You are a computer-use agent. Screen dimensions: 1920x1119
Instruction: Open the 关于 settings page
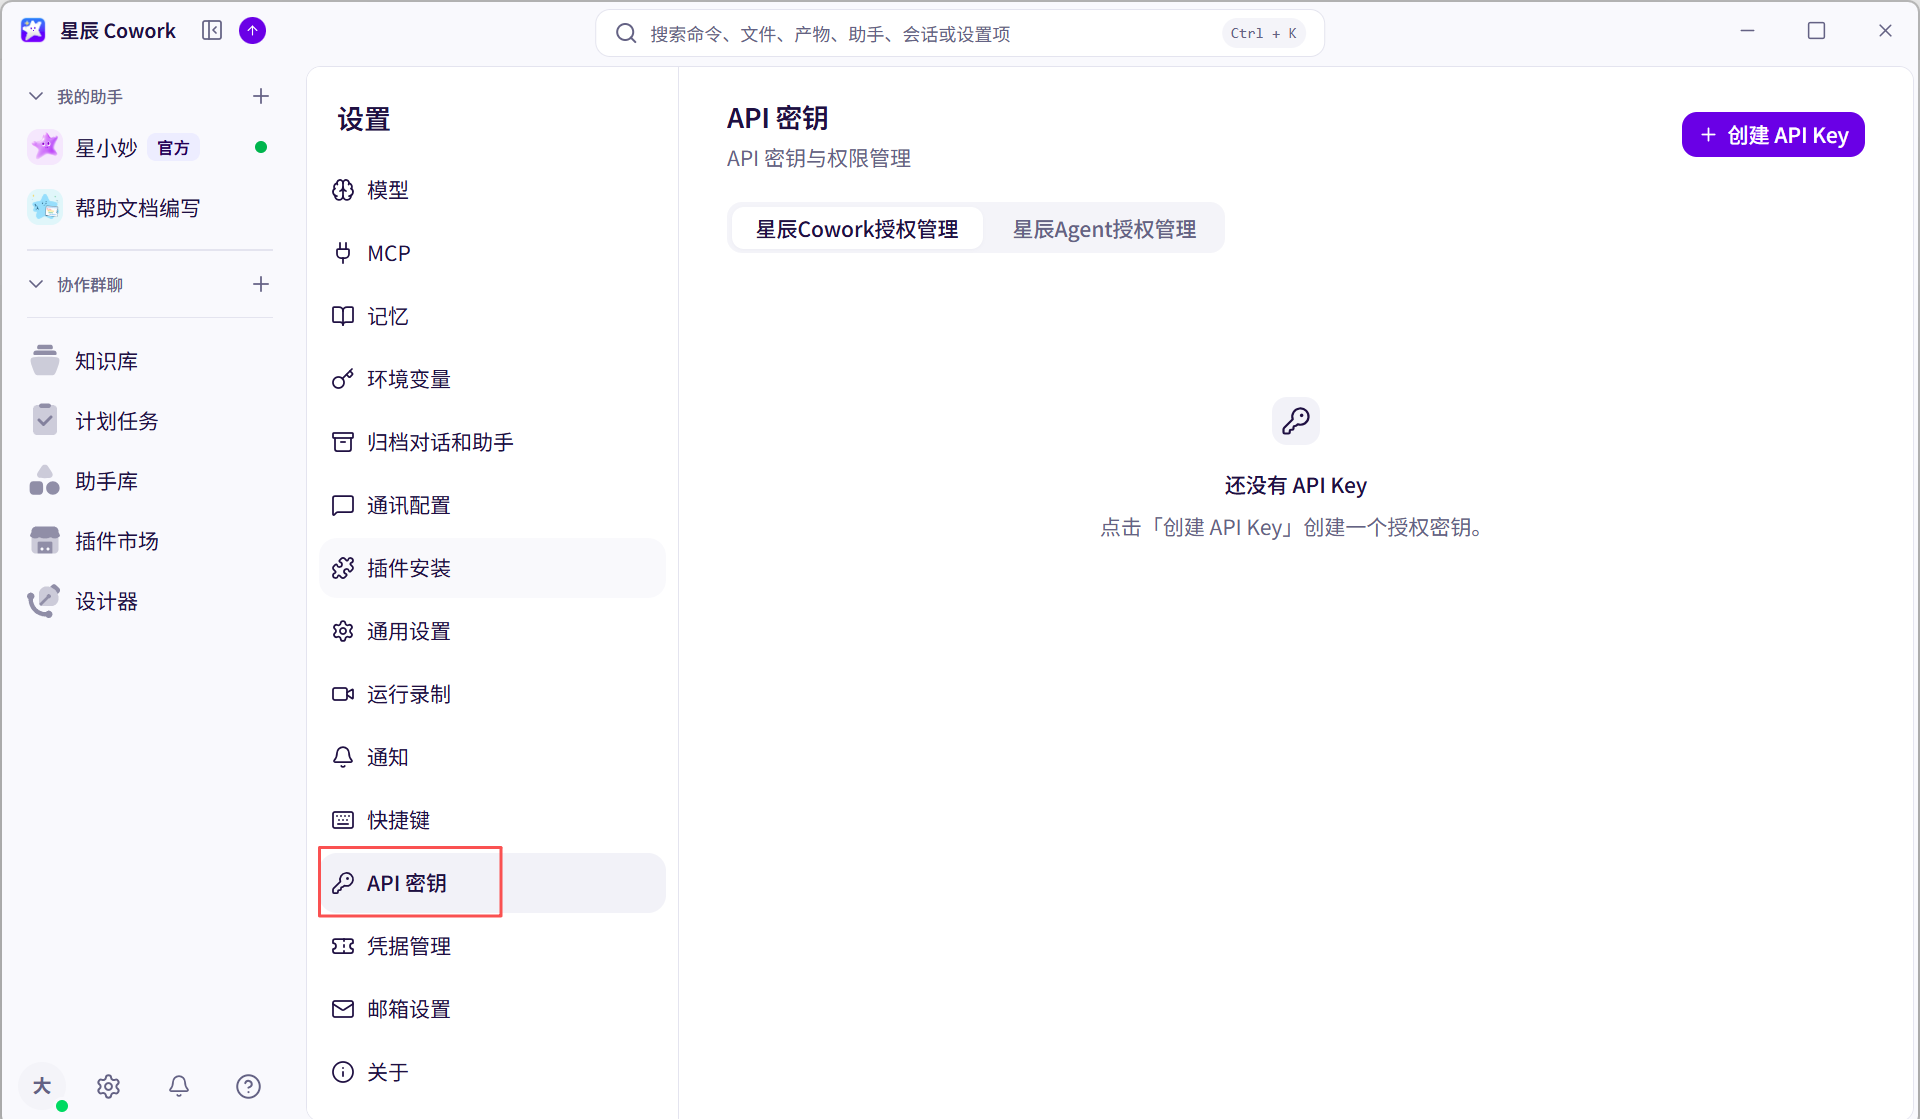pos(492,1072)
